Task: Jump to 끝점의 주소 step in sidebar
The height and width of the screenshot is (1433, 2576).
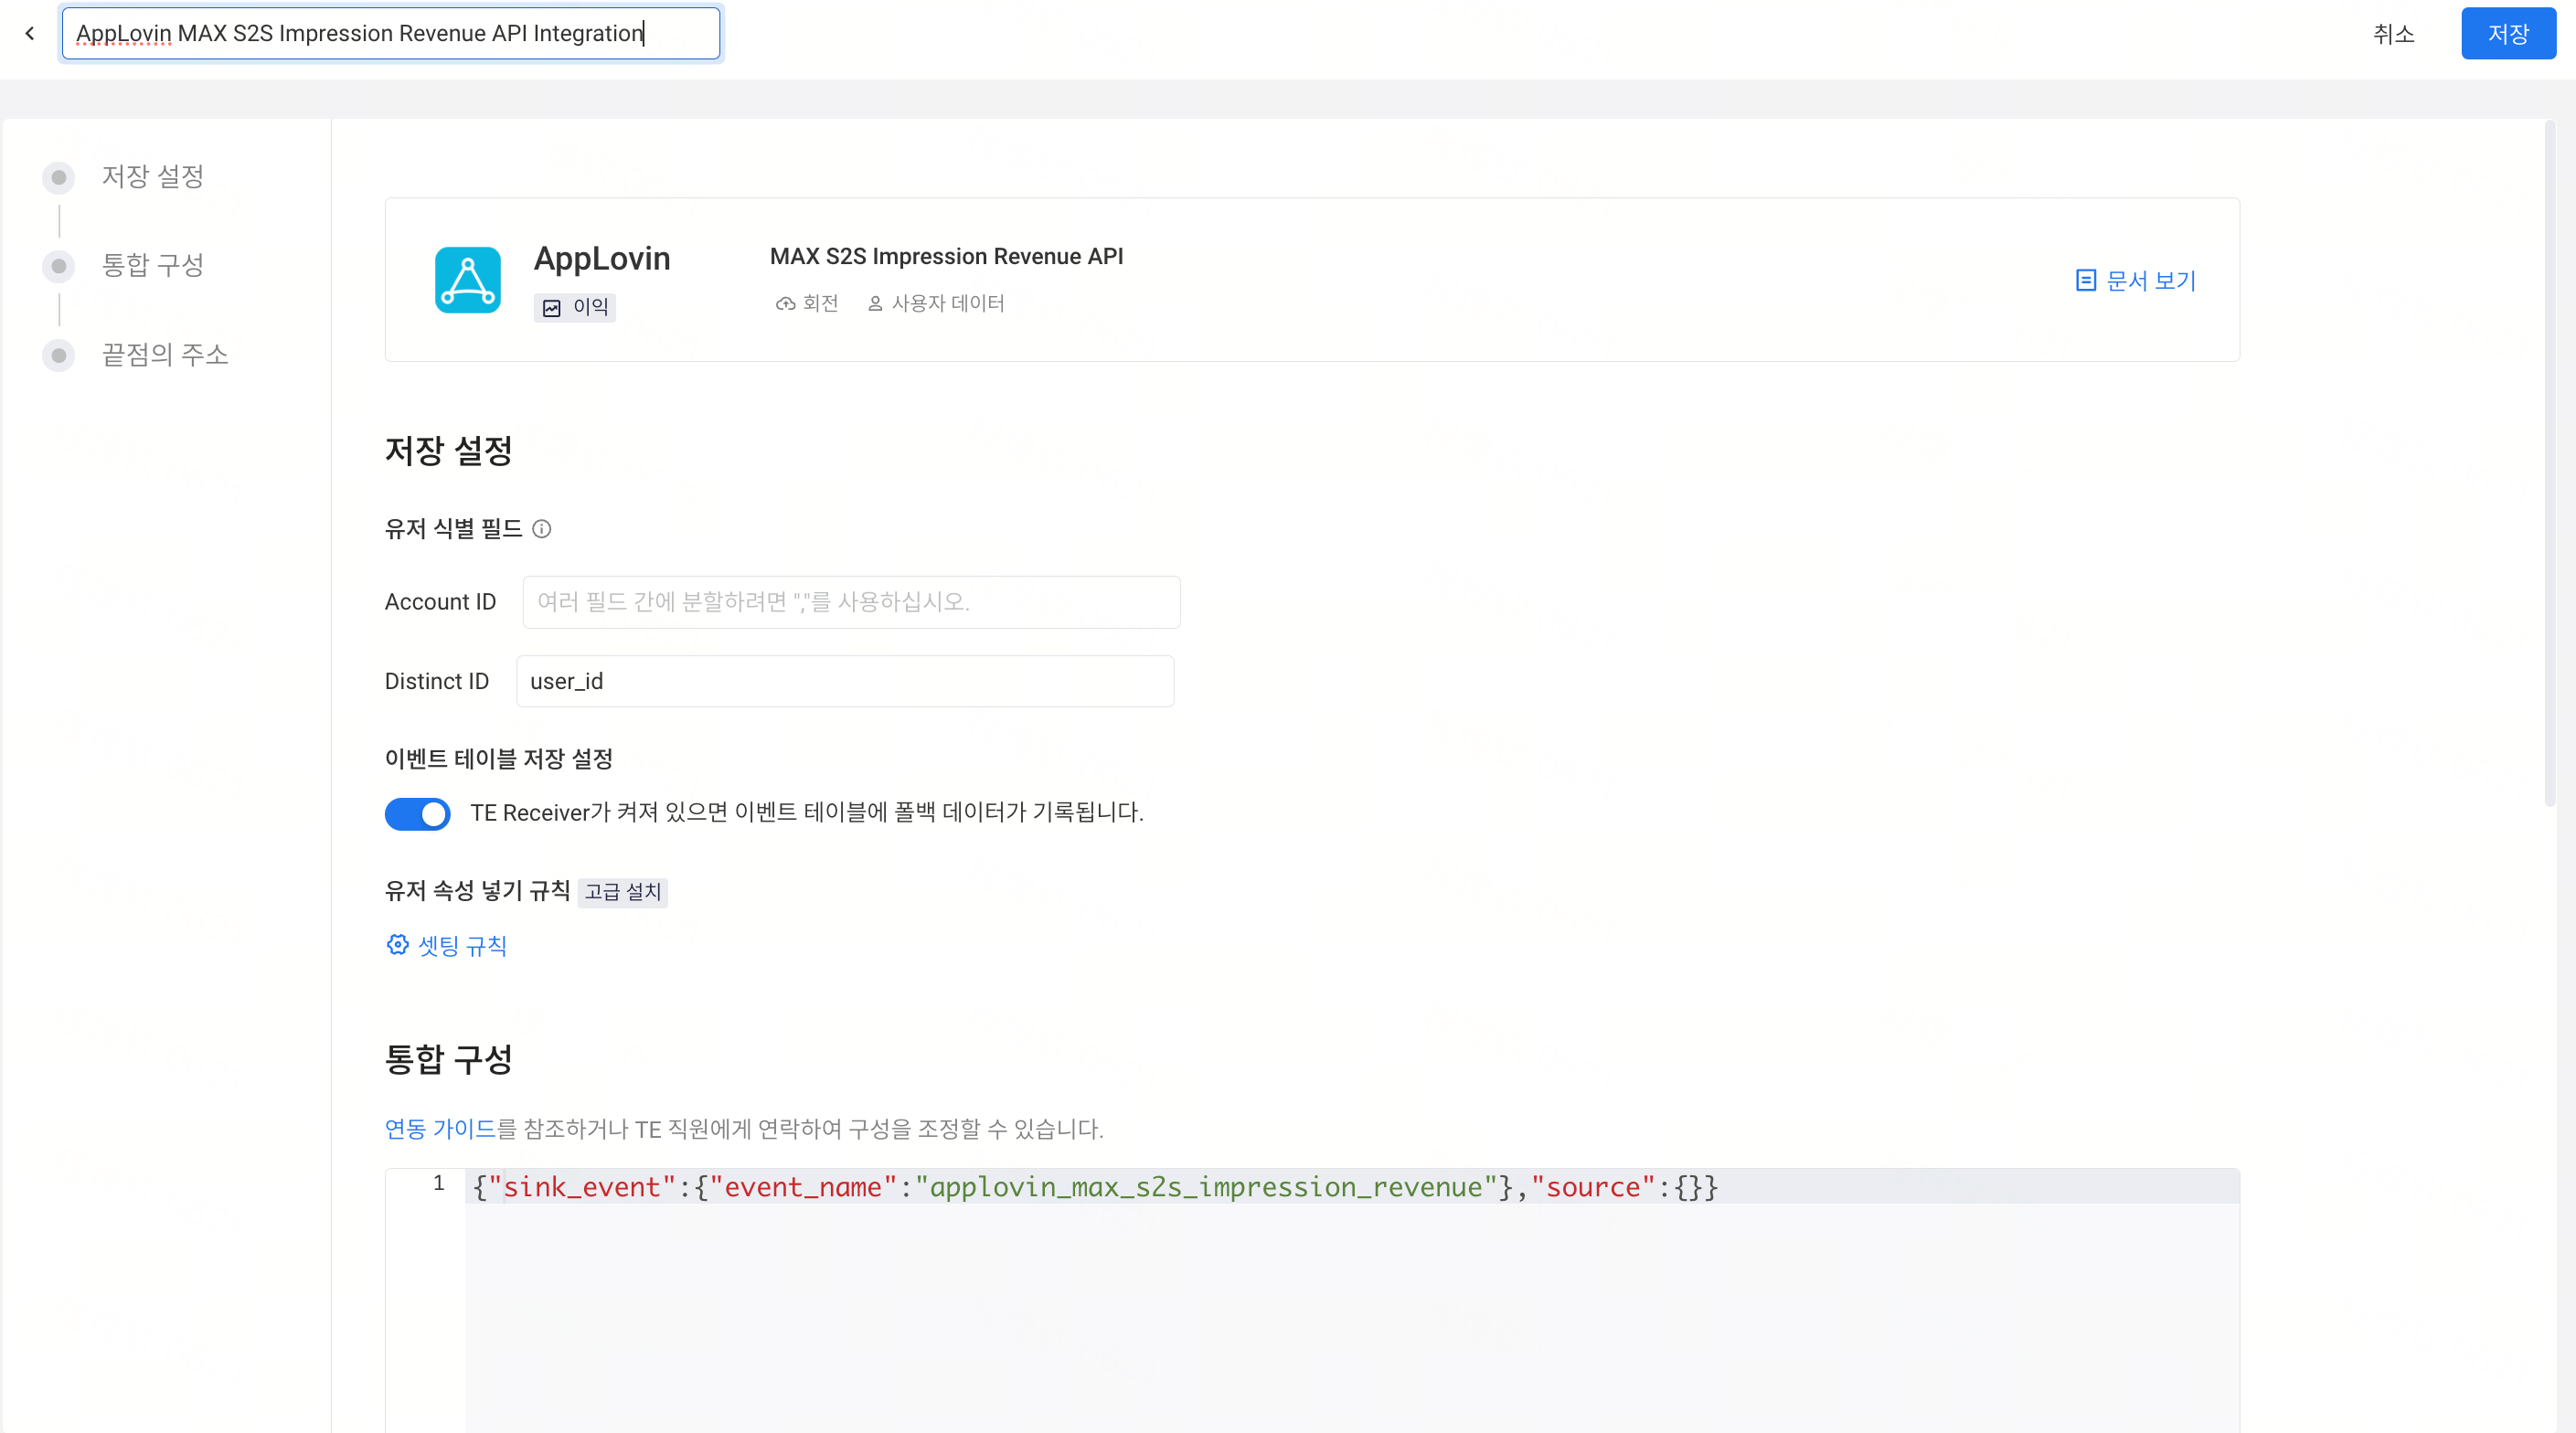Action: pyautogui.click(x=165, y=355)
